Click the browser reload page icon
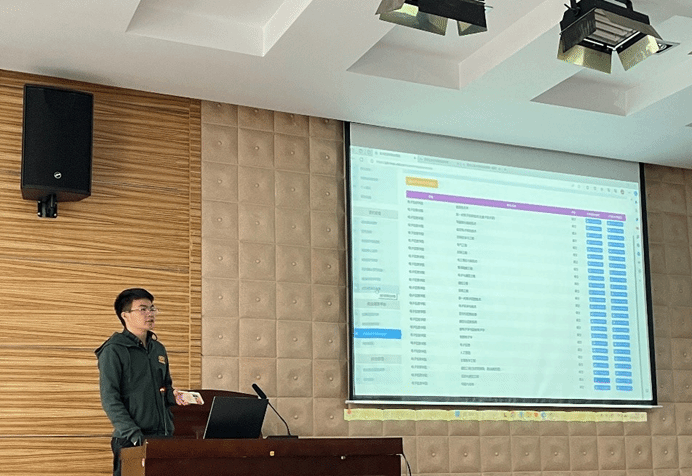This screenshot has height=476, width=692. (368, 163)
